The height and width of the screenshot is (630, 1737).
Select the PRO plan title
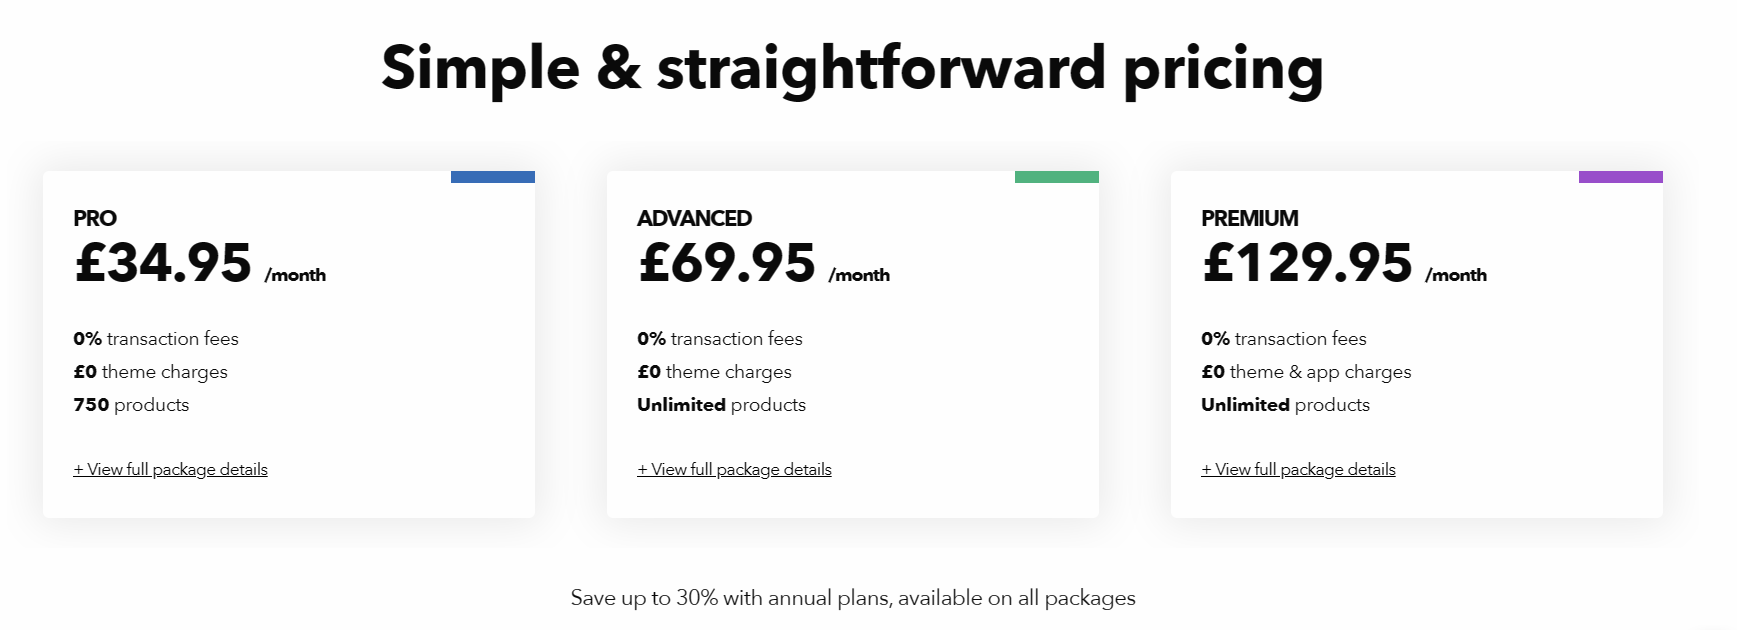[x=95, y=218]
